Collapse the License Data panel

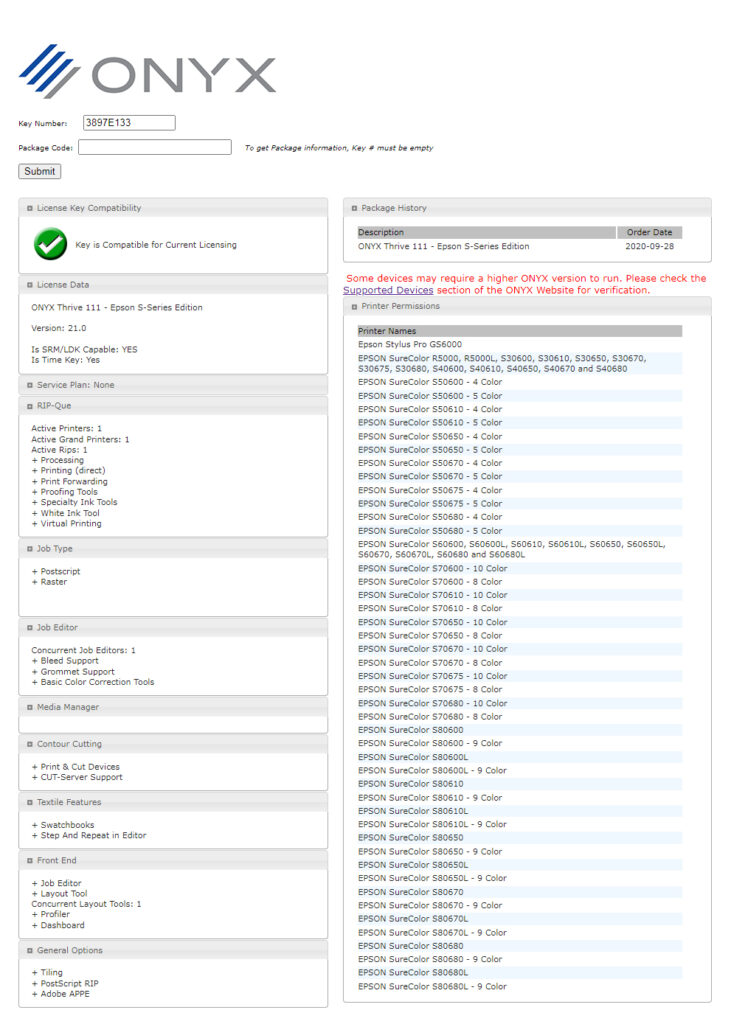[x=29, y=285]
